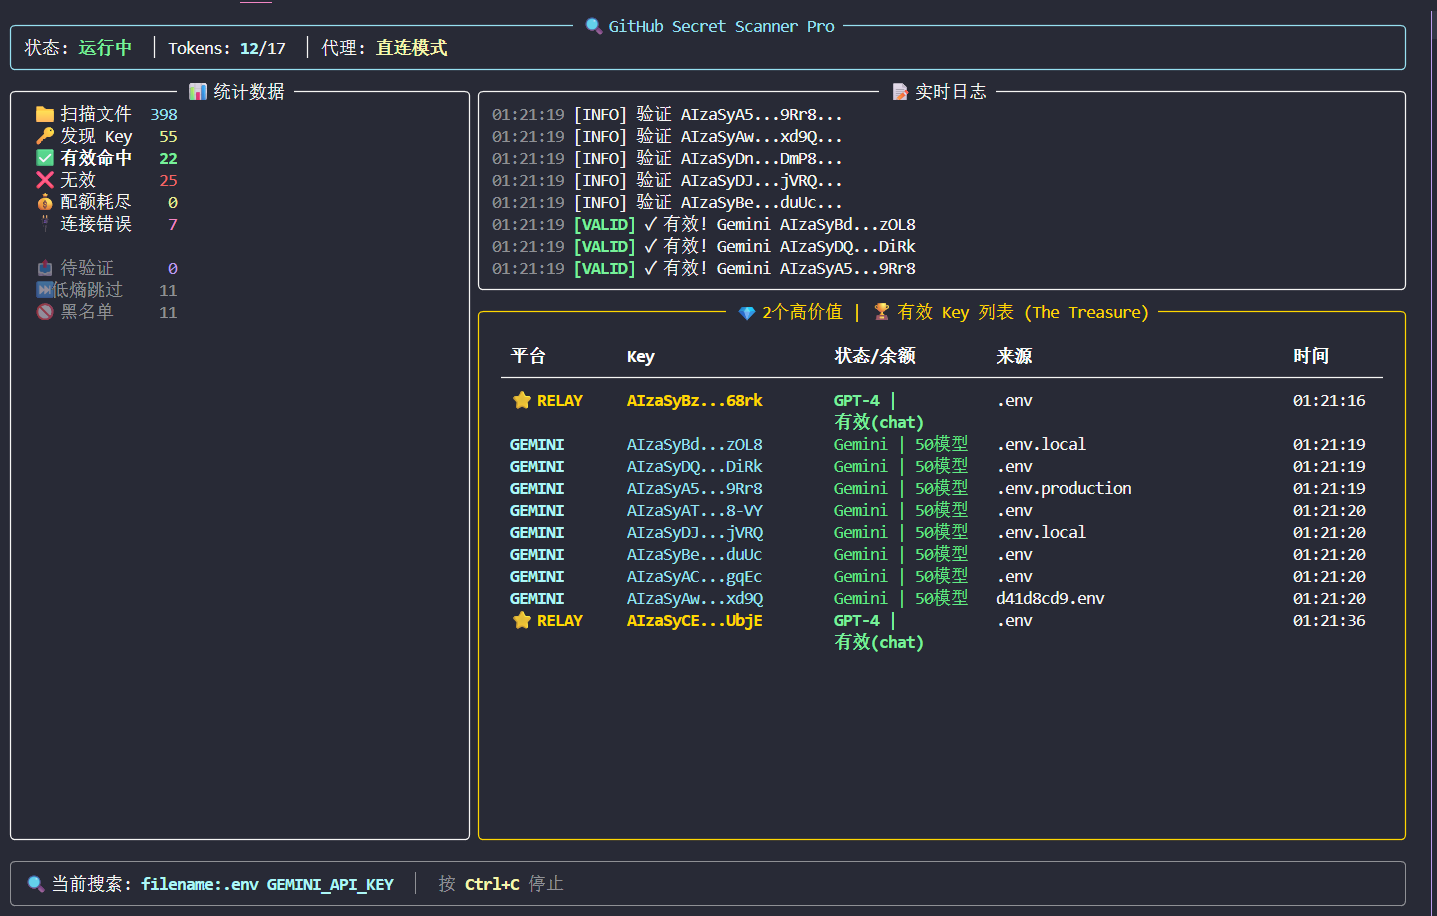The height and width of the screenshot is (916, 1437).
Task: Click the money bag icon for 配额耗尽
Action: point(45,202)
